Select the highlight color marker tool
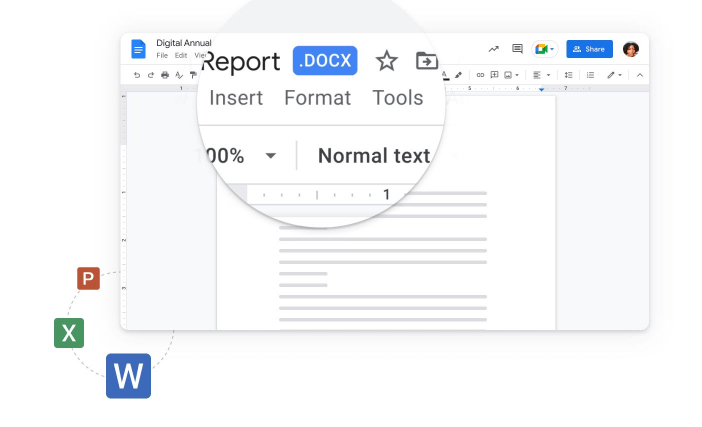This screenshot has width=702, height=427. pyautogui.click(x=458, y=75)
